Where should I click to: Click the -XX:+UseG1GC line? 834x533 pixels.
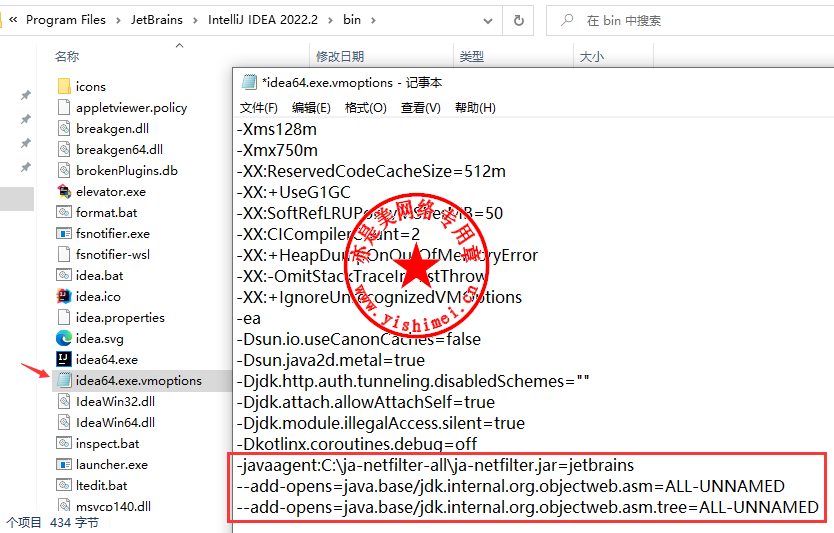click(294, 192)
